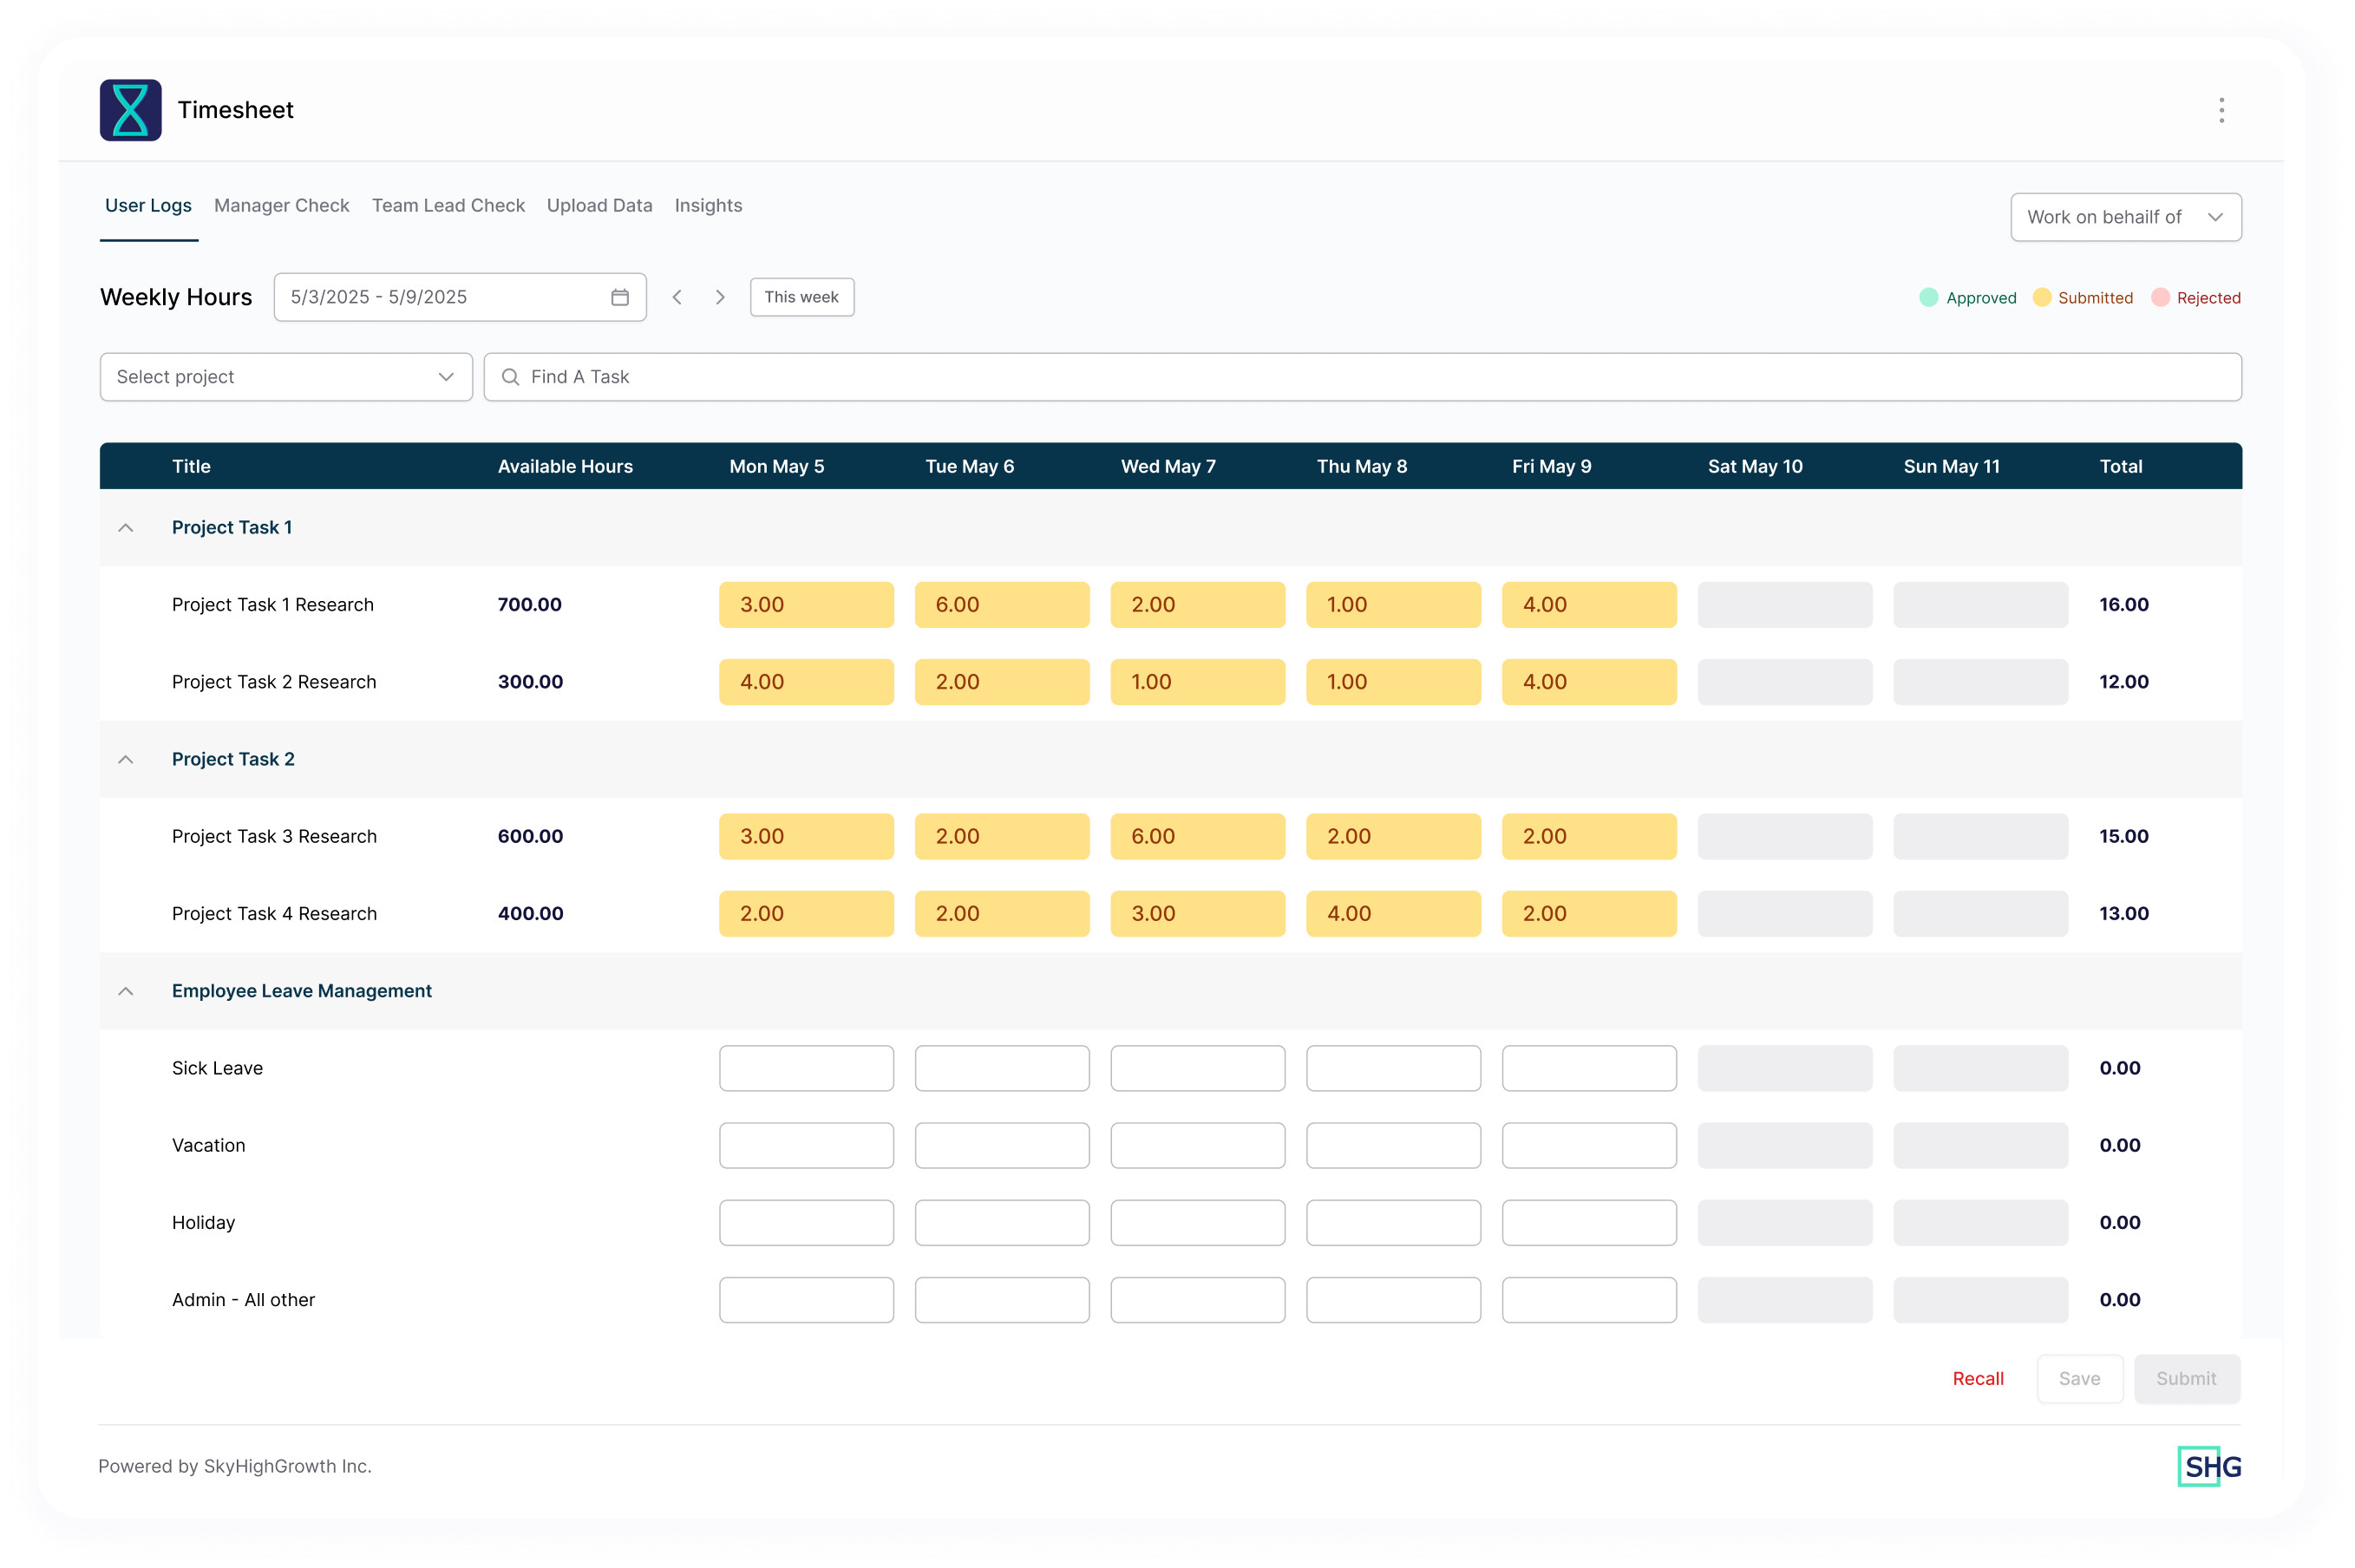Switch to the Manager Check tab
The width and height of the screenshot is (2355, 1568).
tap(281, 205)
